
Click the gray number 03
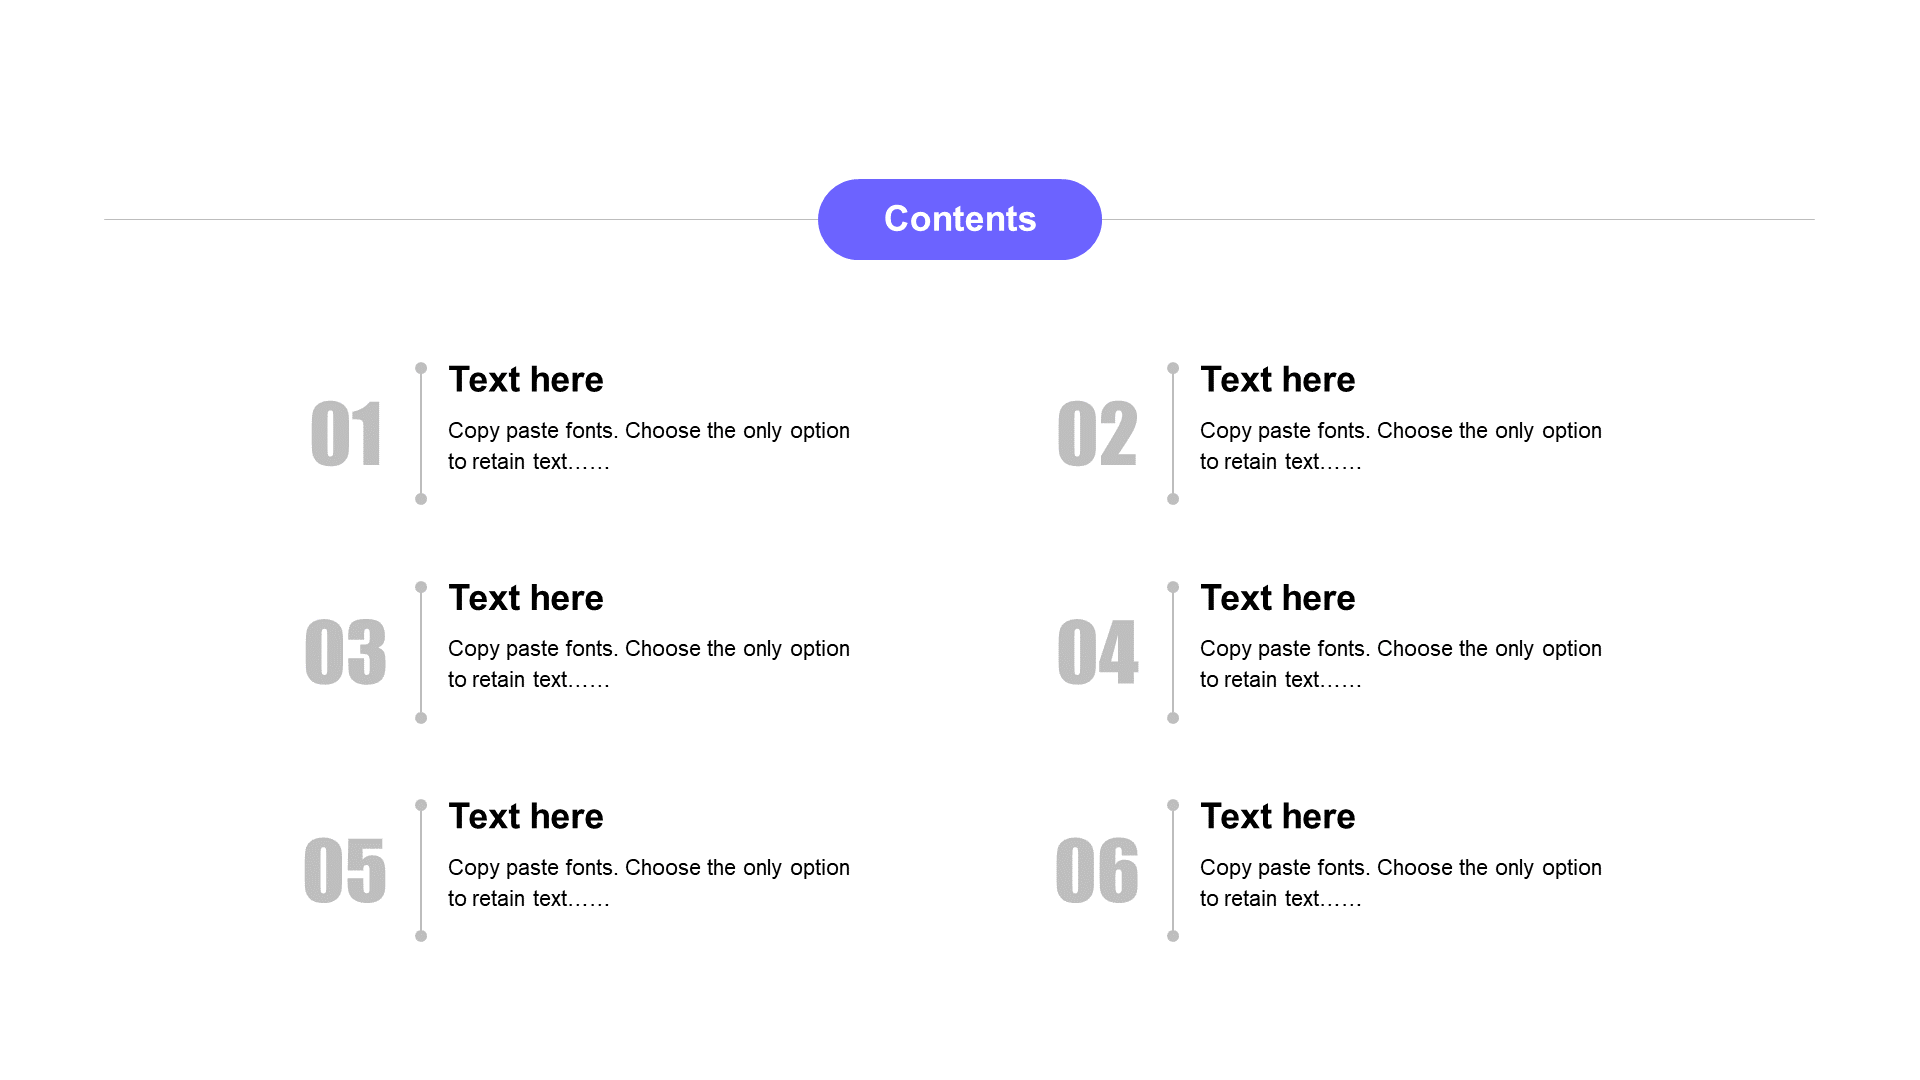[x=345, y=652]
